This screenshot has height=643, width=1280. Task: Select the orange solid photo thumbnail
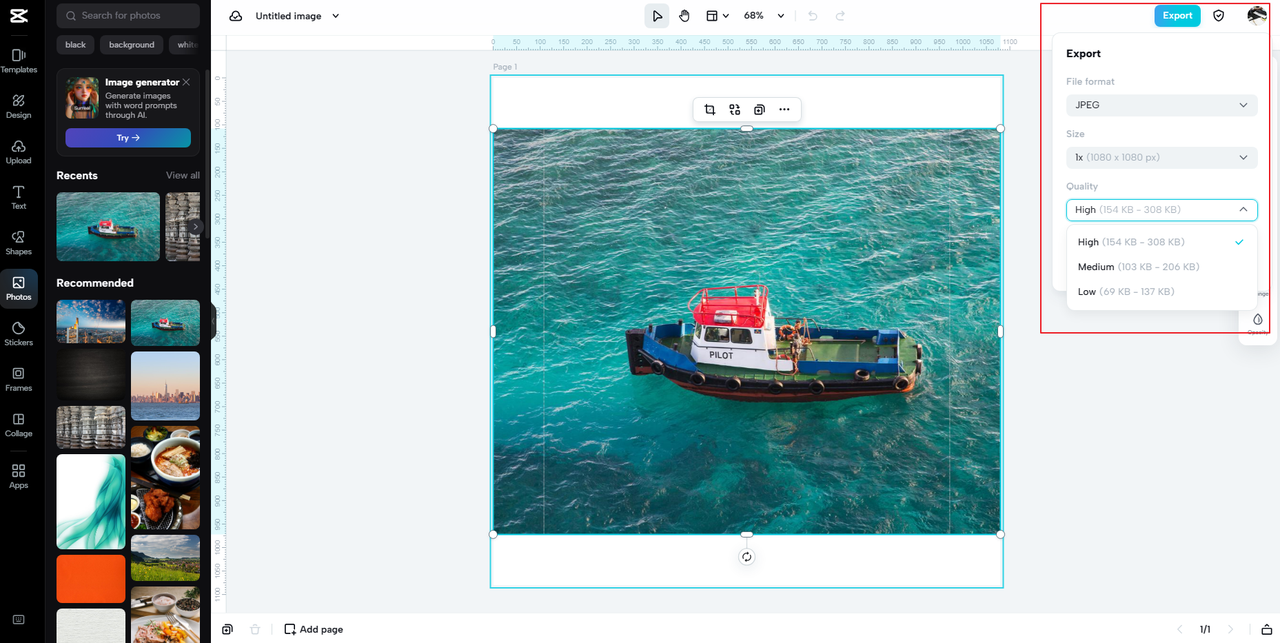tap(91, 579)
